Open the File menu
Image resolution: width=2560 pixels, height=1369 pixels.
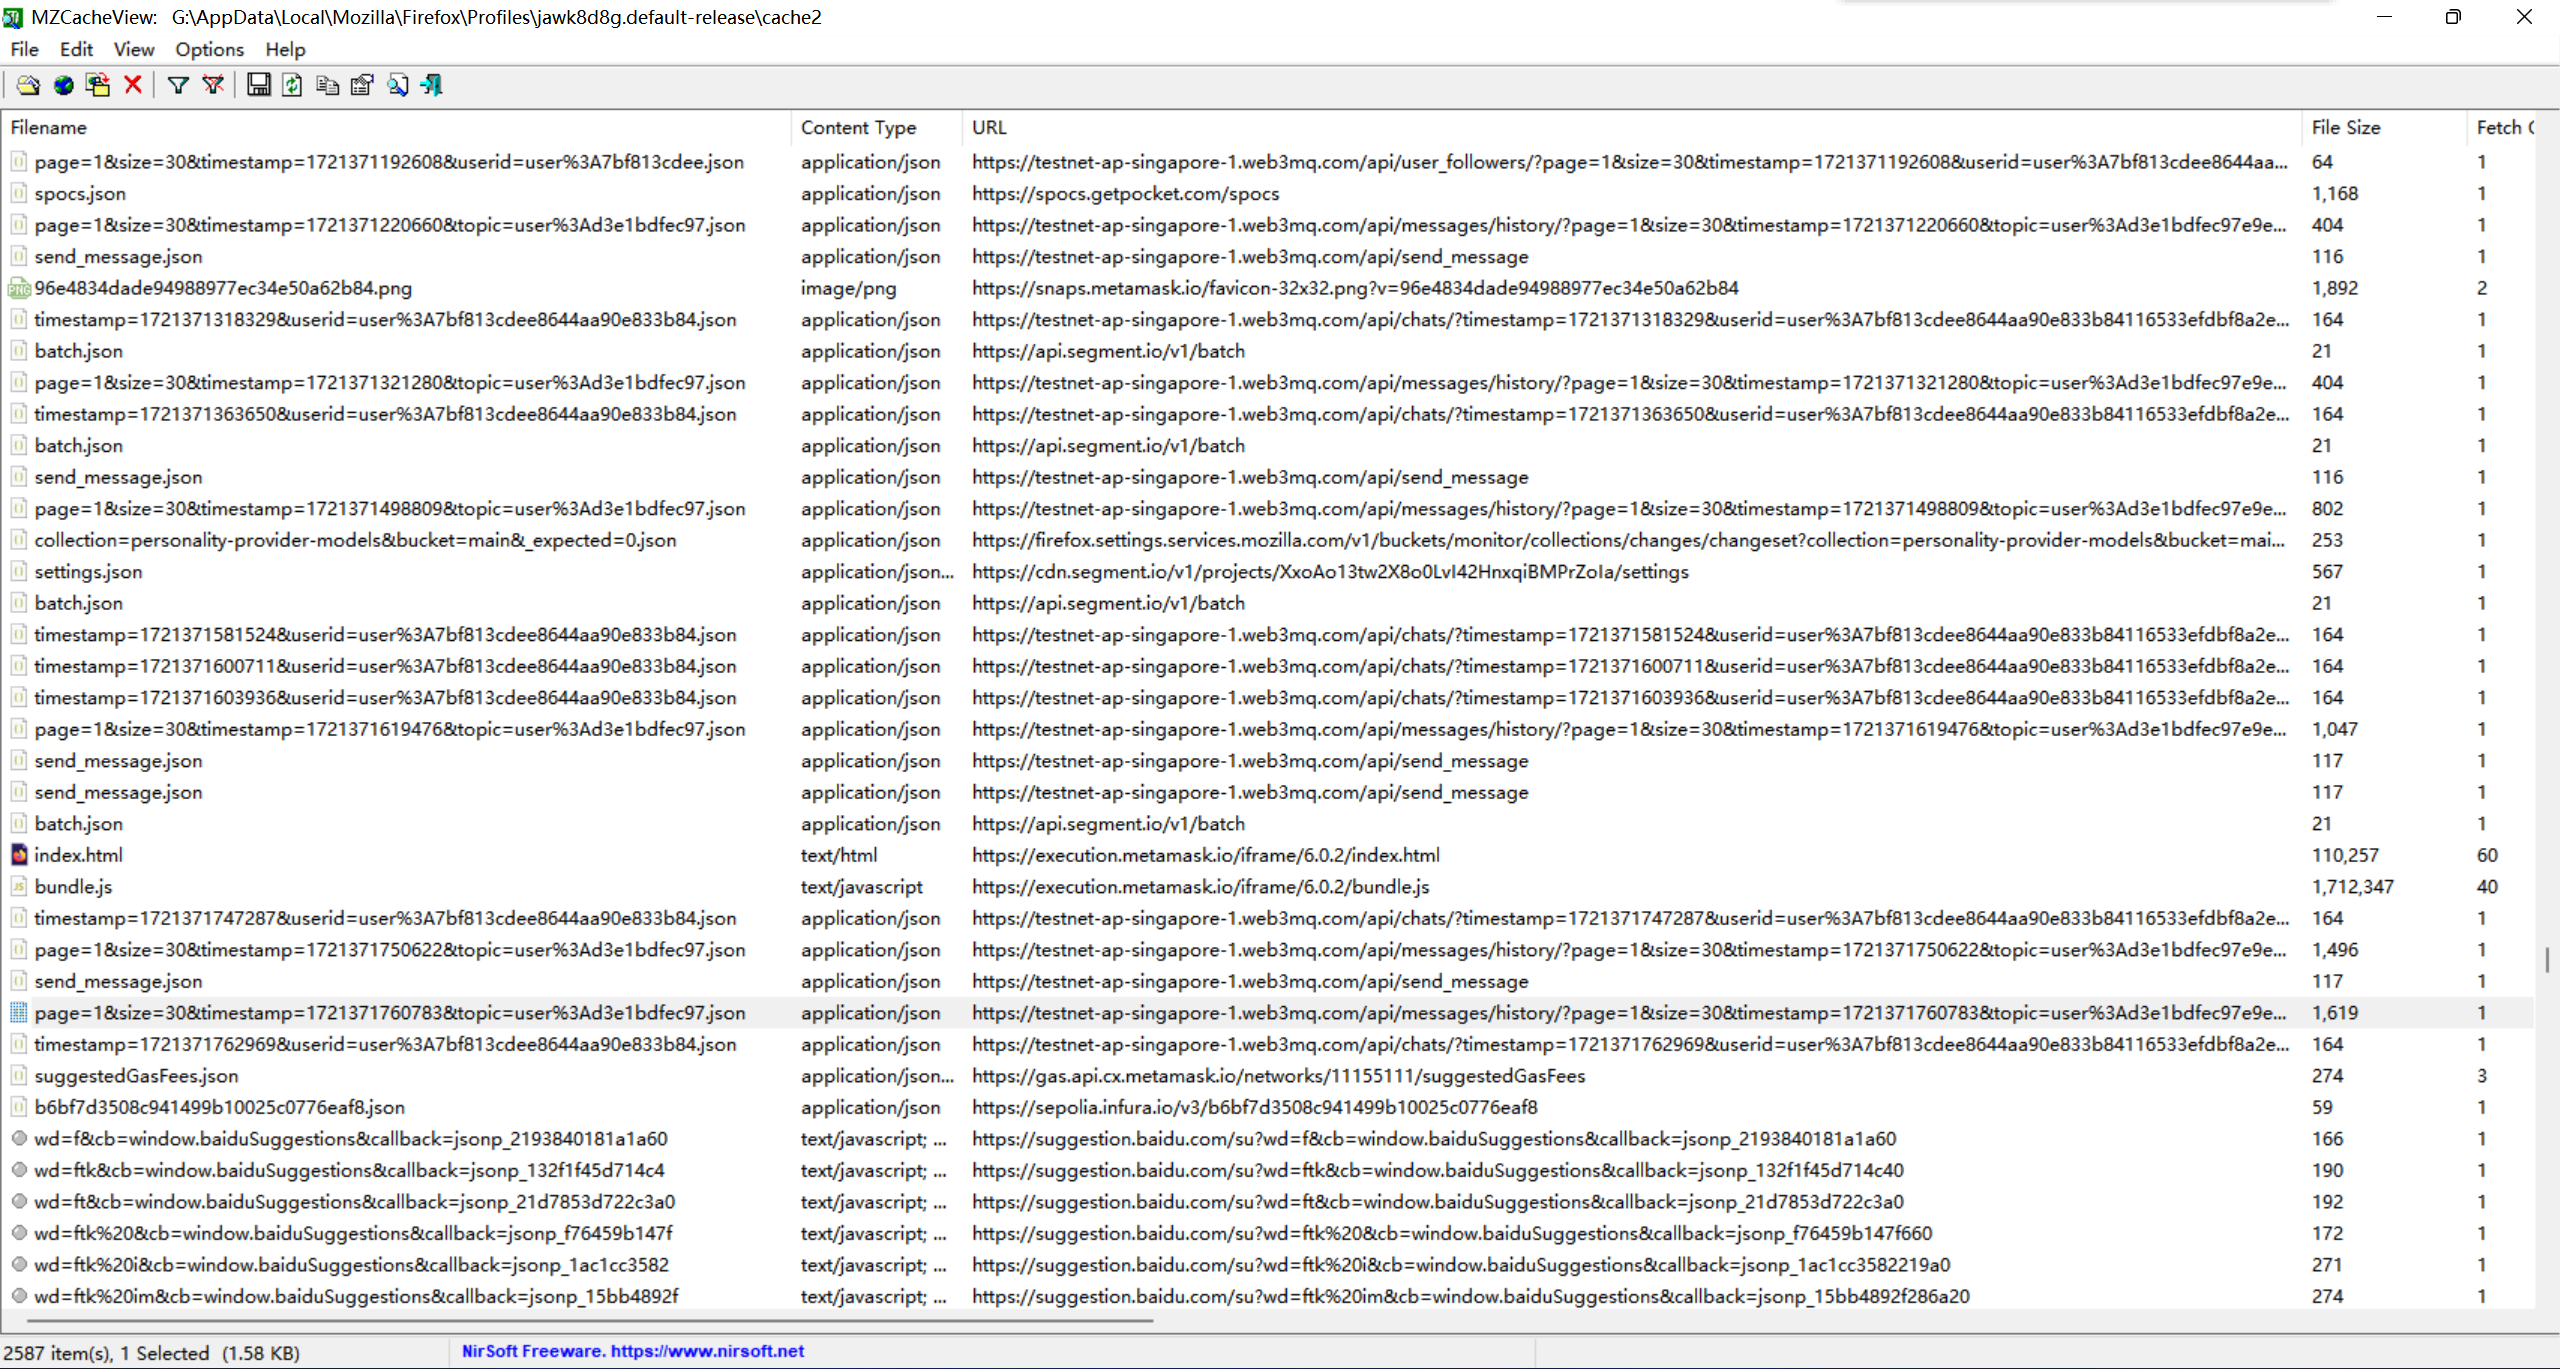[24, 49]
